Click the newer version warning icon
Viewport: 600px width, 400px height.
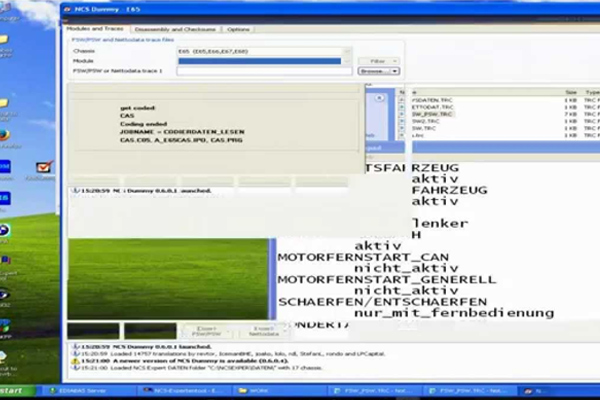click(72, 360)
